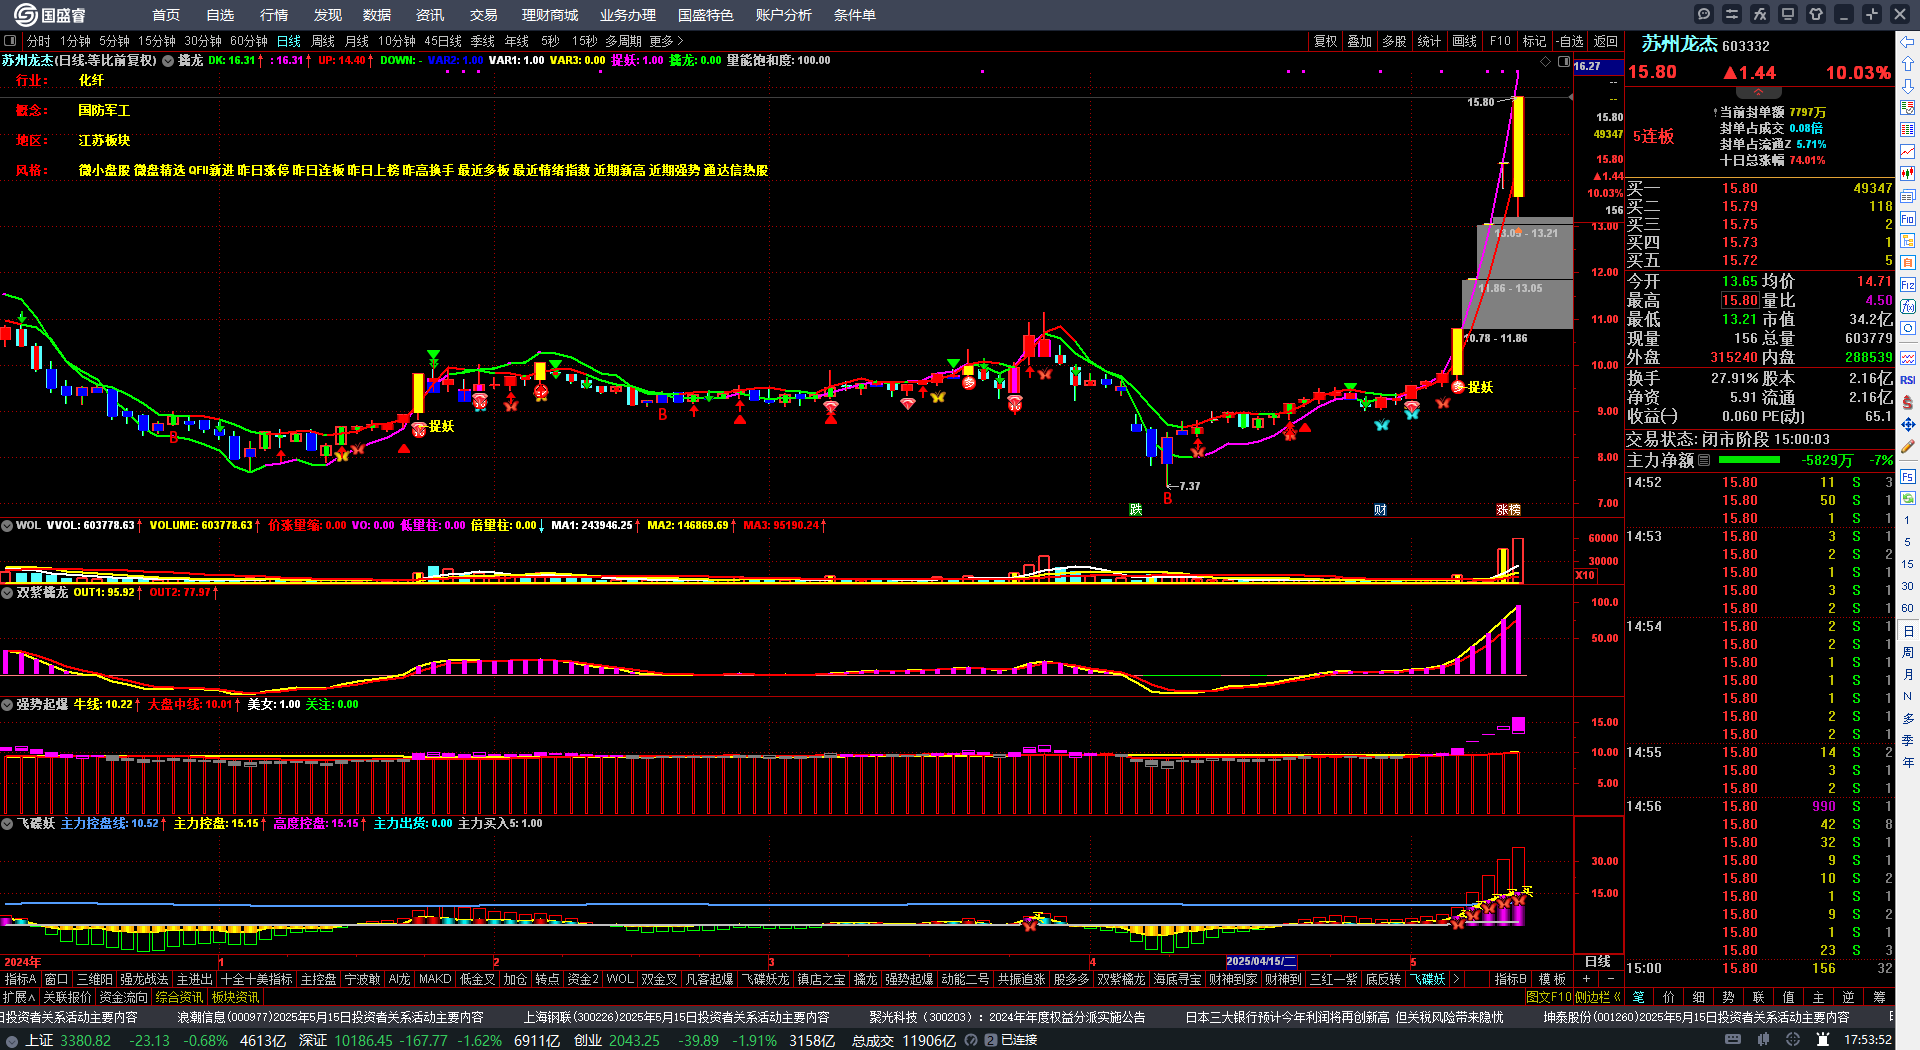This screenshot has height=1050, width=1920.
Task: Click the F5 icon in right sidebar
Action: click(1908, 476)
